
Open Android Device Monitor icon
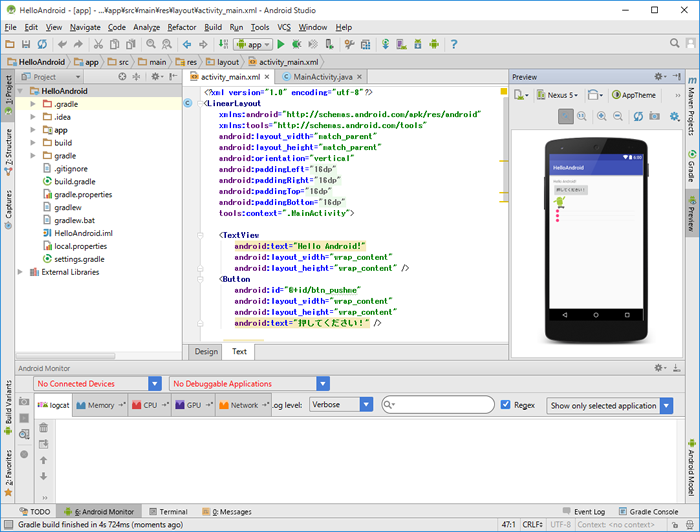click(x=434, y=44)
